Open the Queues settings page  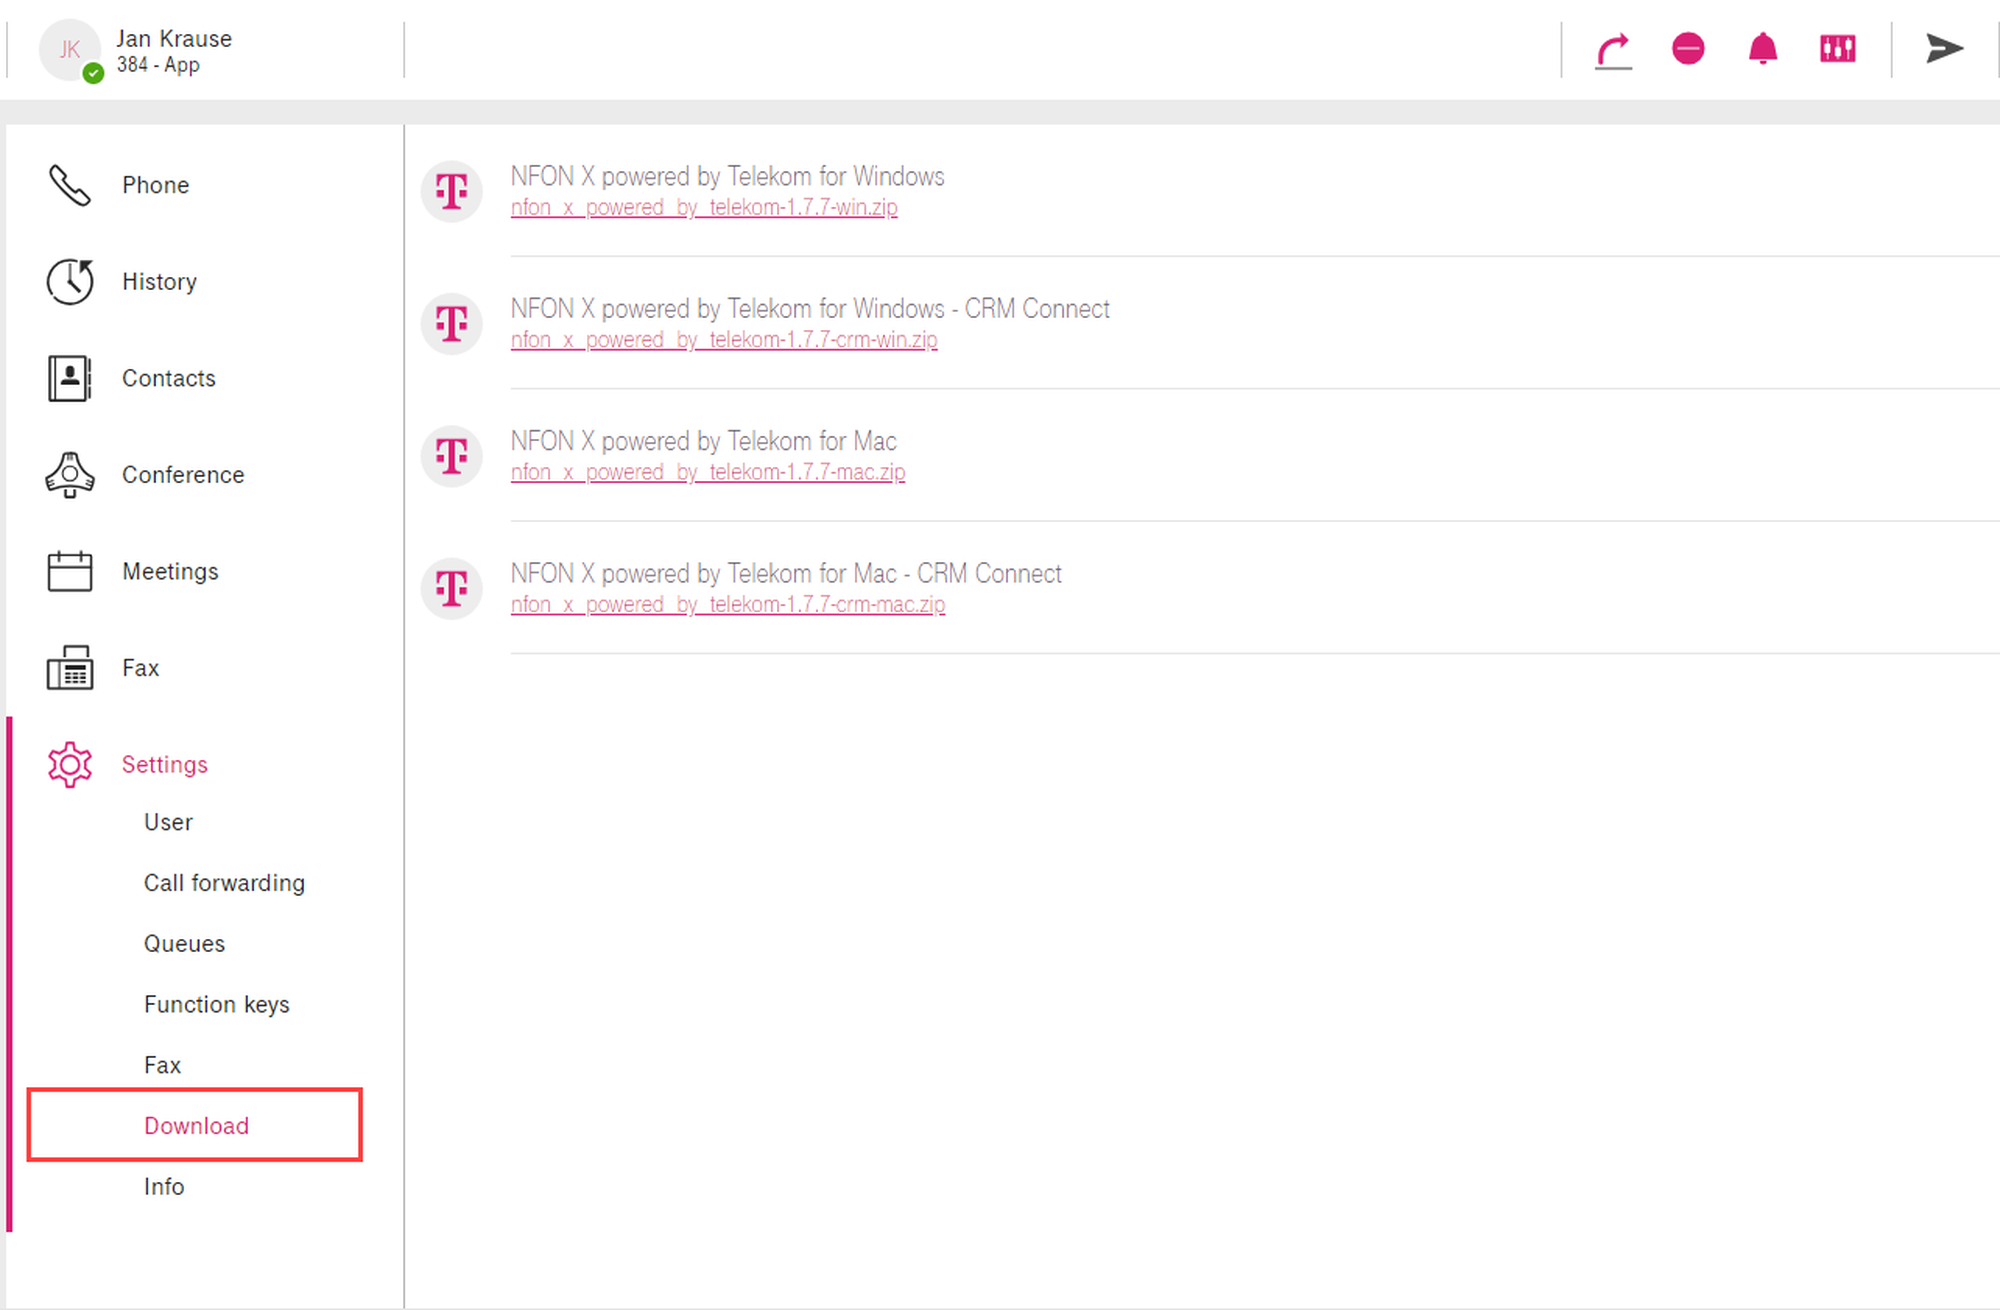[184, 944]
